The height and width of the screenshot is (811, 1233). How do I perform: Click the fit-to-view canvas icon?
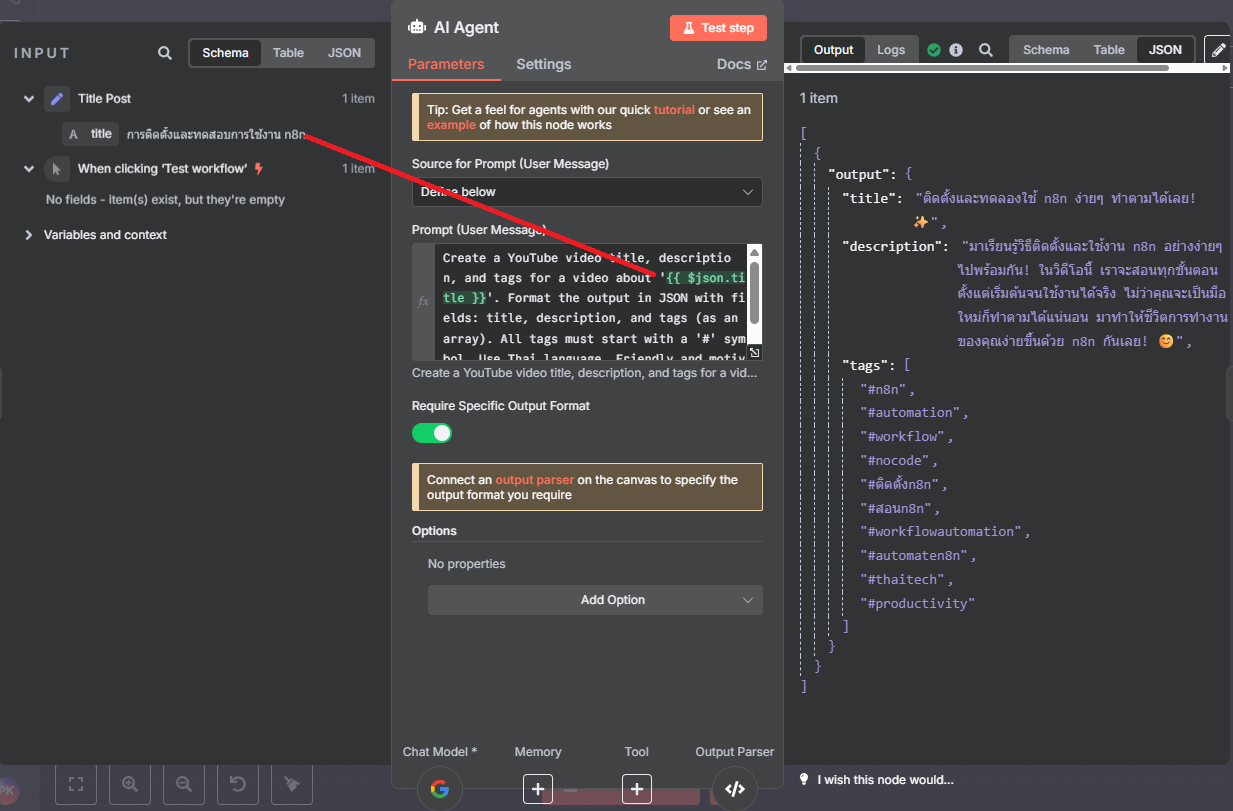tap(75, 785)
